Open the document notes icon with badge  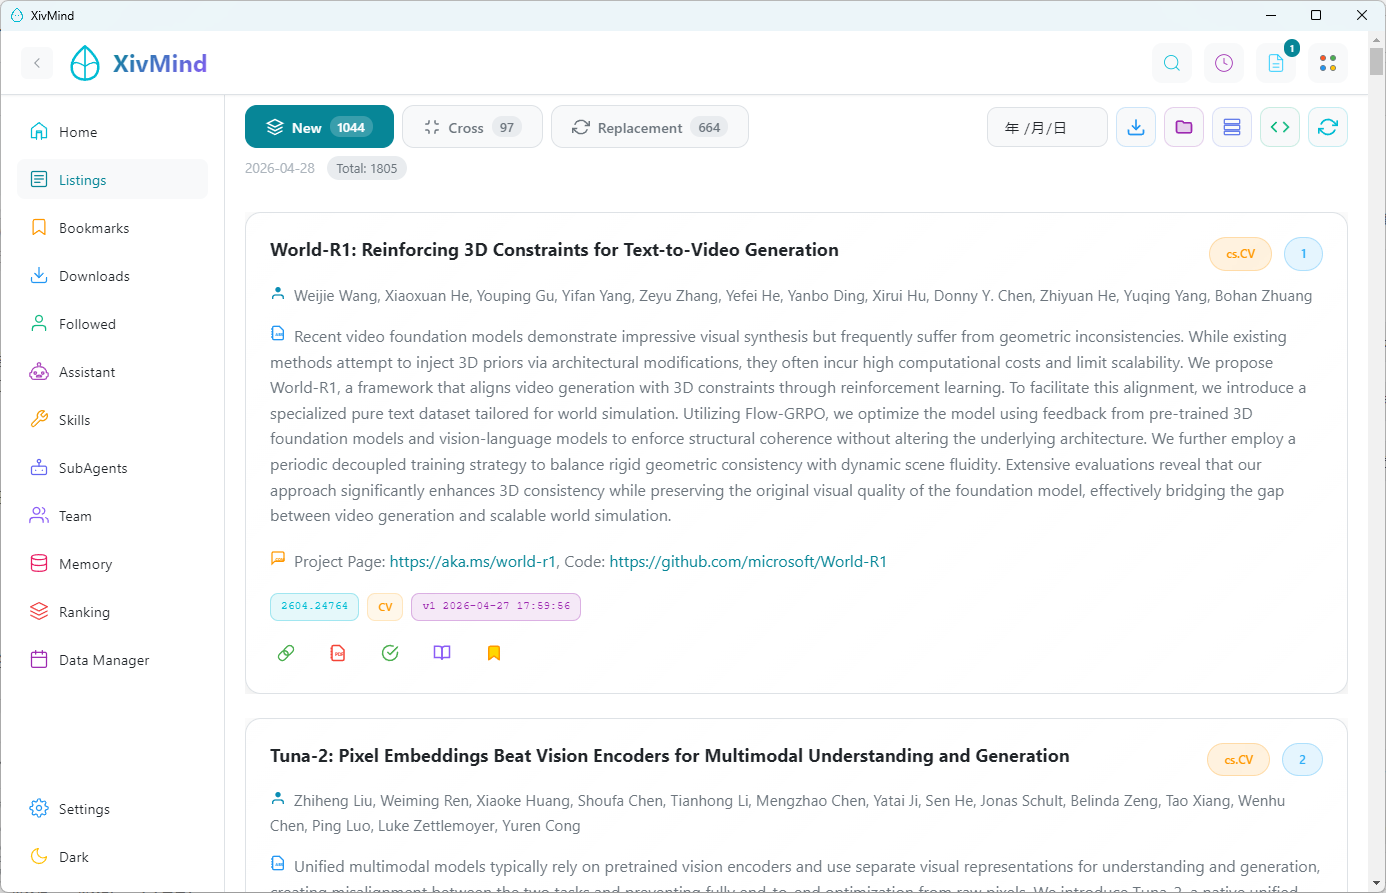coord(1276,63)
